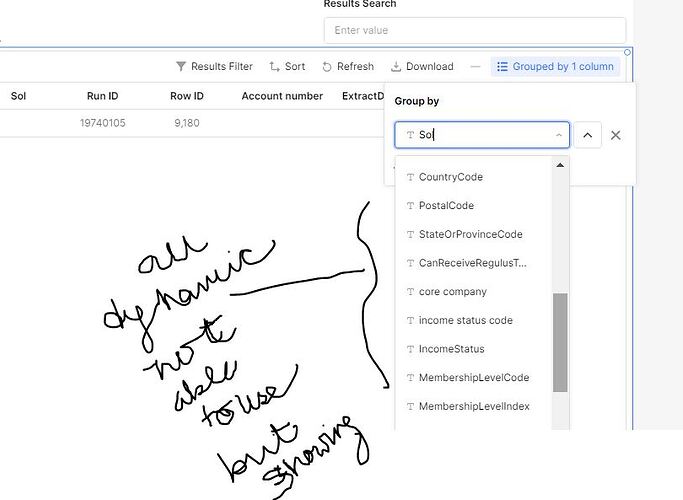Click the Sort arrows icon
The width and height of the screenshot is (683, 500).
pos(275,67)
